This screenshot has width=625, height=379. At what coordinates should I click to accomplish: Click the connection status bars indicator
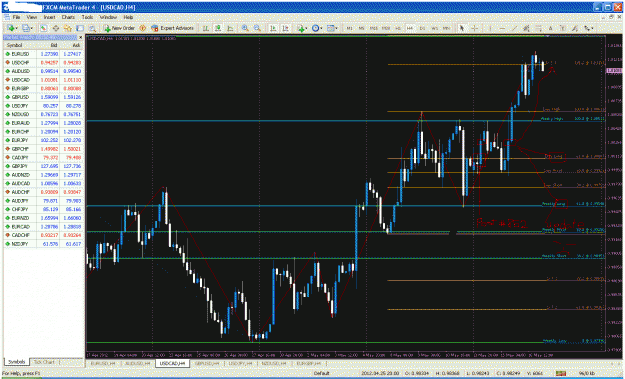coord(561,373)
